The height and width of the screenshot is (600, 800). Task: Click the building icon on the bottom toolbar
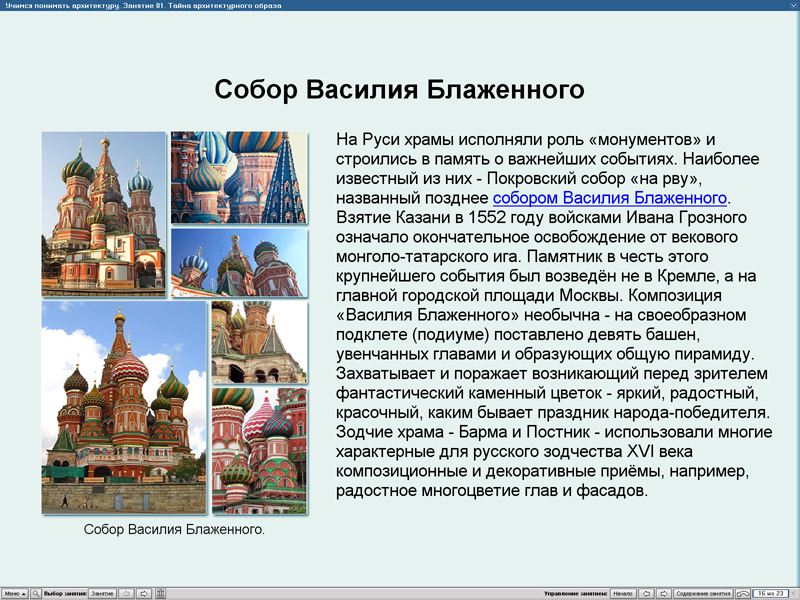point(160,593)
